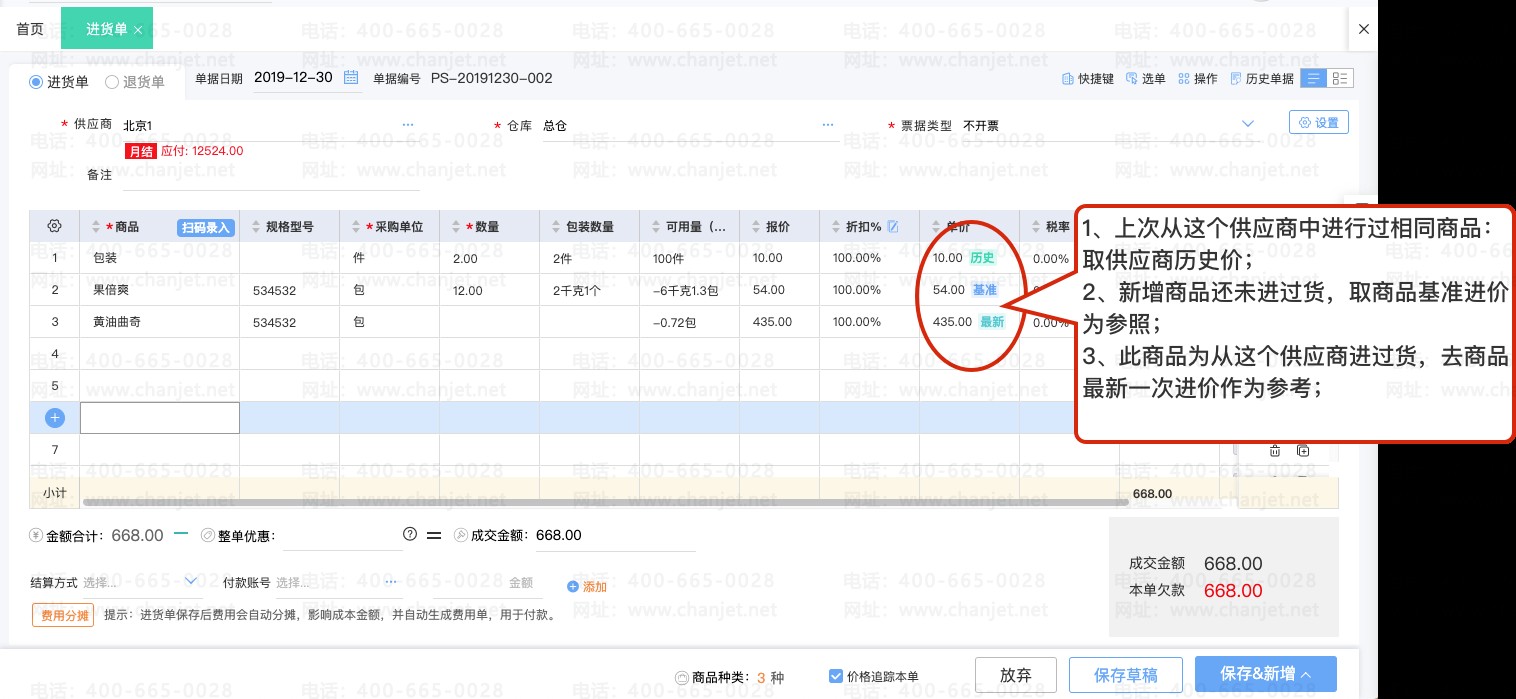This screenshot has width=1516, height=699.
Task: Open the 历史单据 menu item
Action: coord(1262,79)
